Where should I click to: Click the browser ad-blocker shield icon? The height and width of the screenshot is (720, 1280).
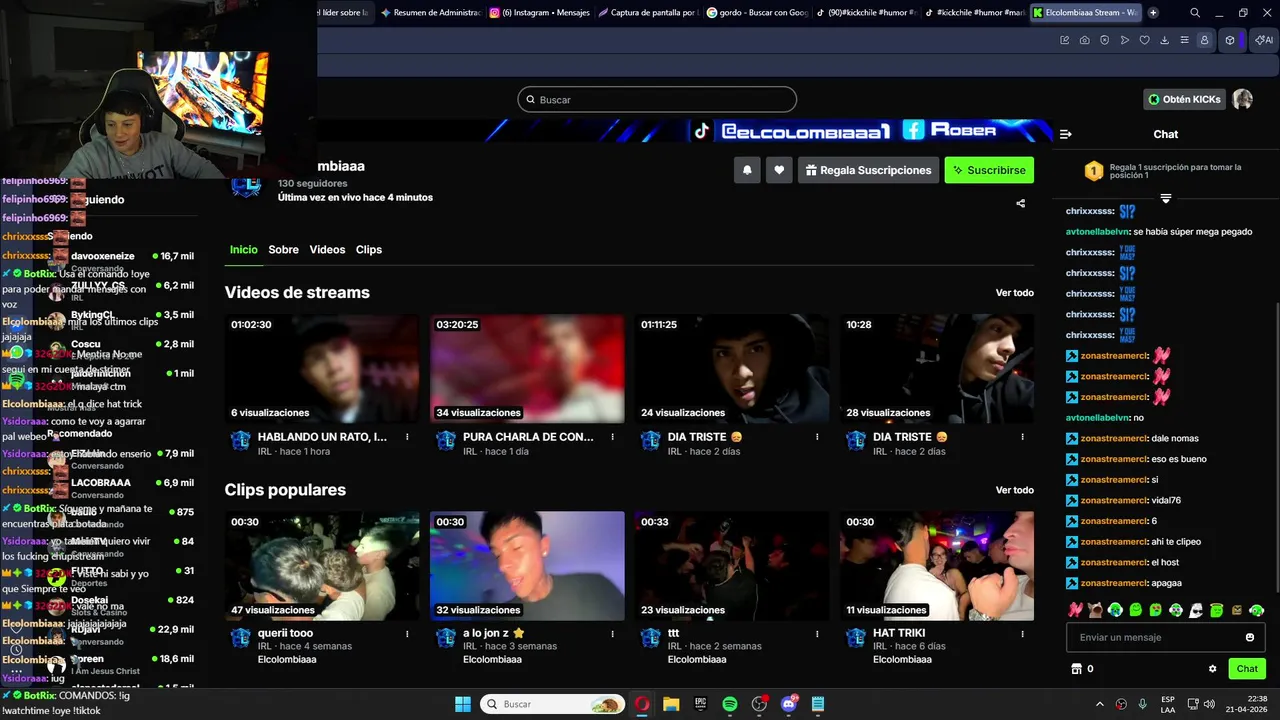tap(1104, 40)
